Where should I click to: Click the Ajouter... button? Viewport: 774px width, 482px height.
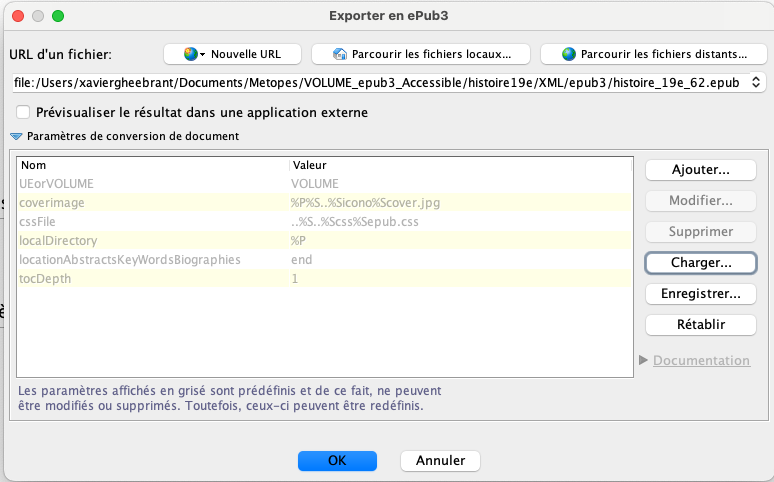(x=700, y=170)
